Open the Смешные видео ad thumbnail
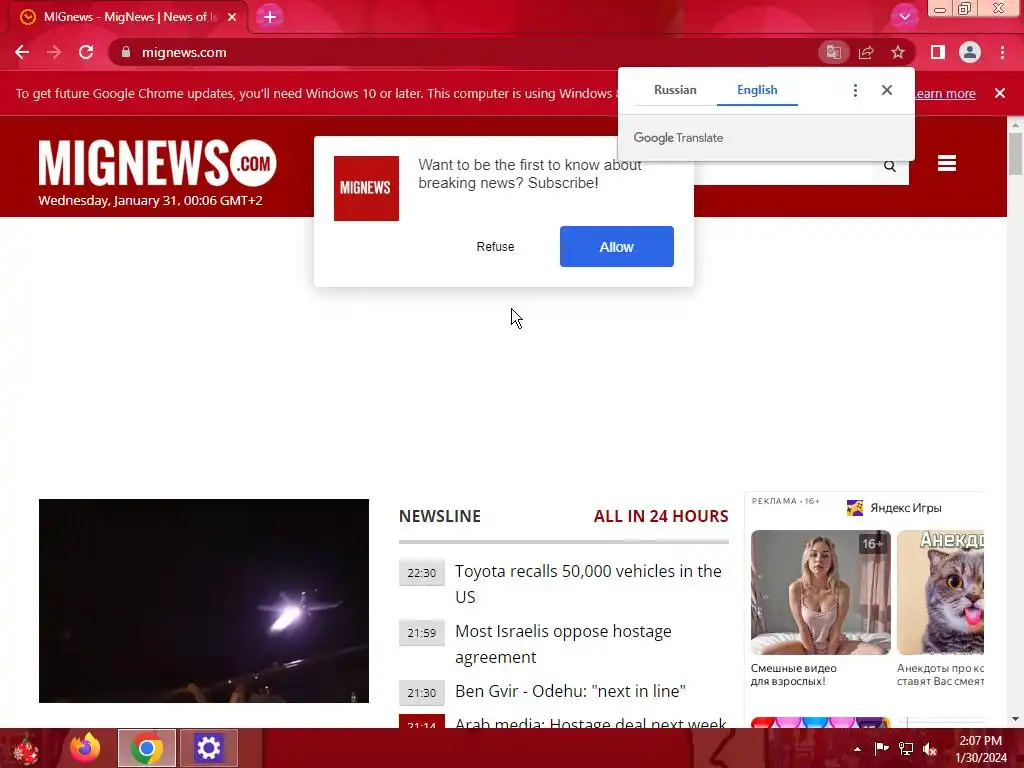 tap(821, 592)
